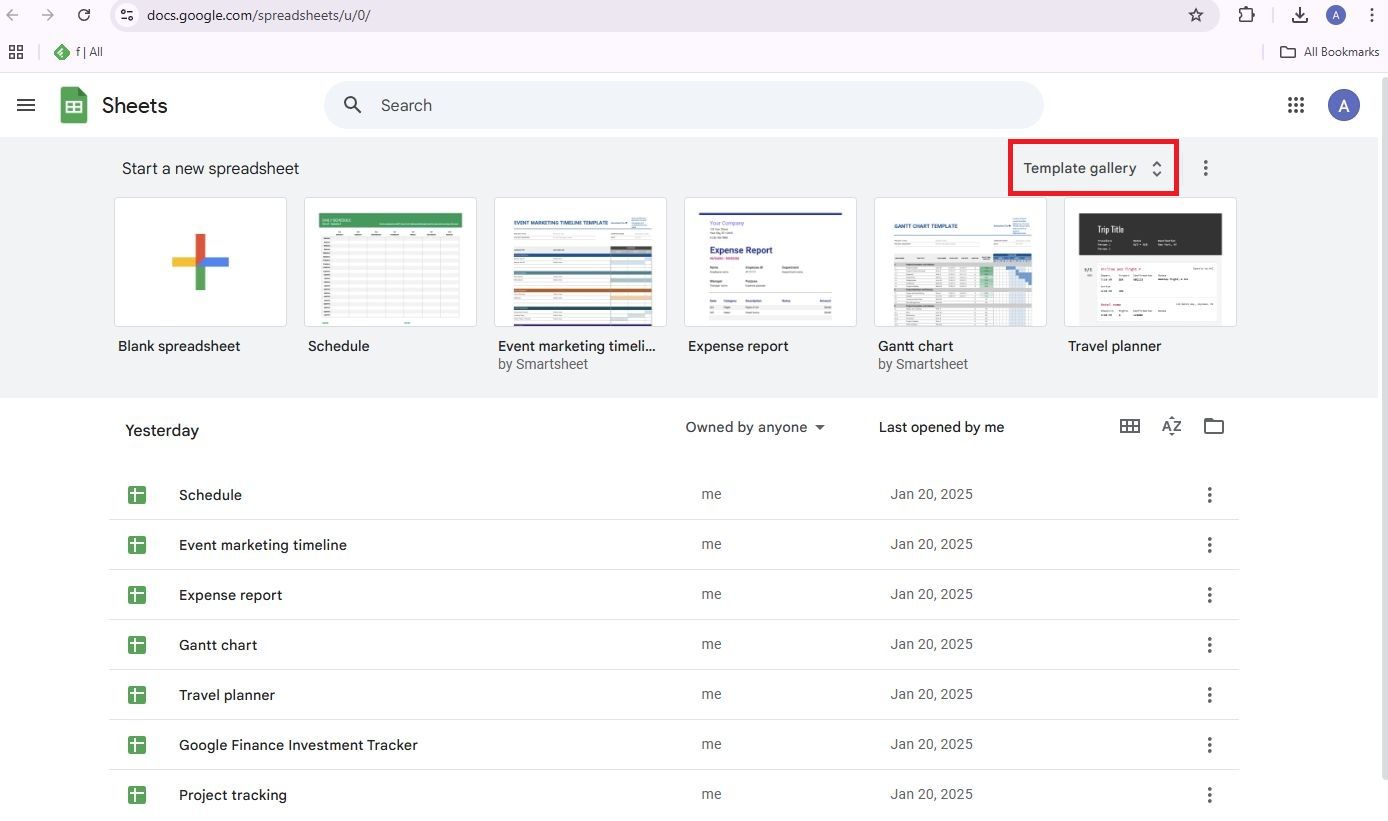Open the Owned by anyone filter
Screen dimensions: 1388x821
coord(754,427)
